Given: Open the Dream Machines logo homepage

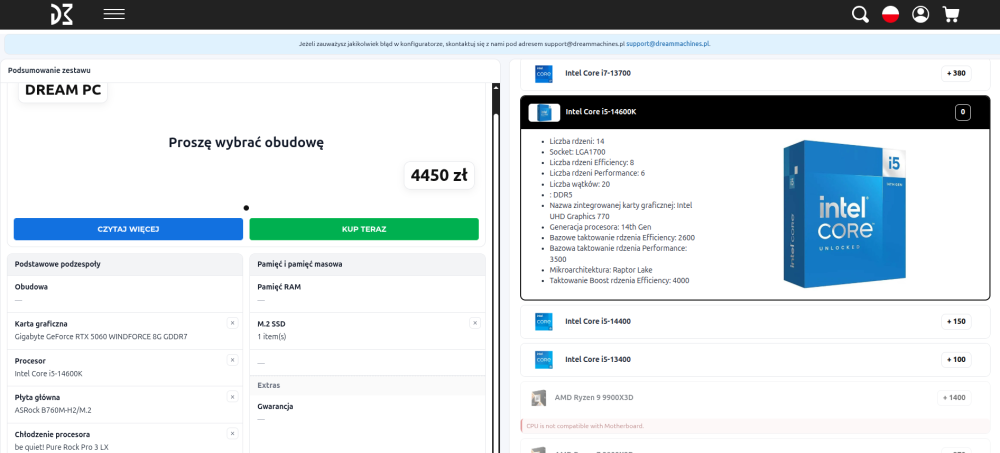Looking at the screenshot, I should (62, 14).
